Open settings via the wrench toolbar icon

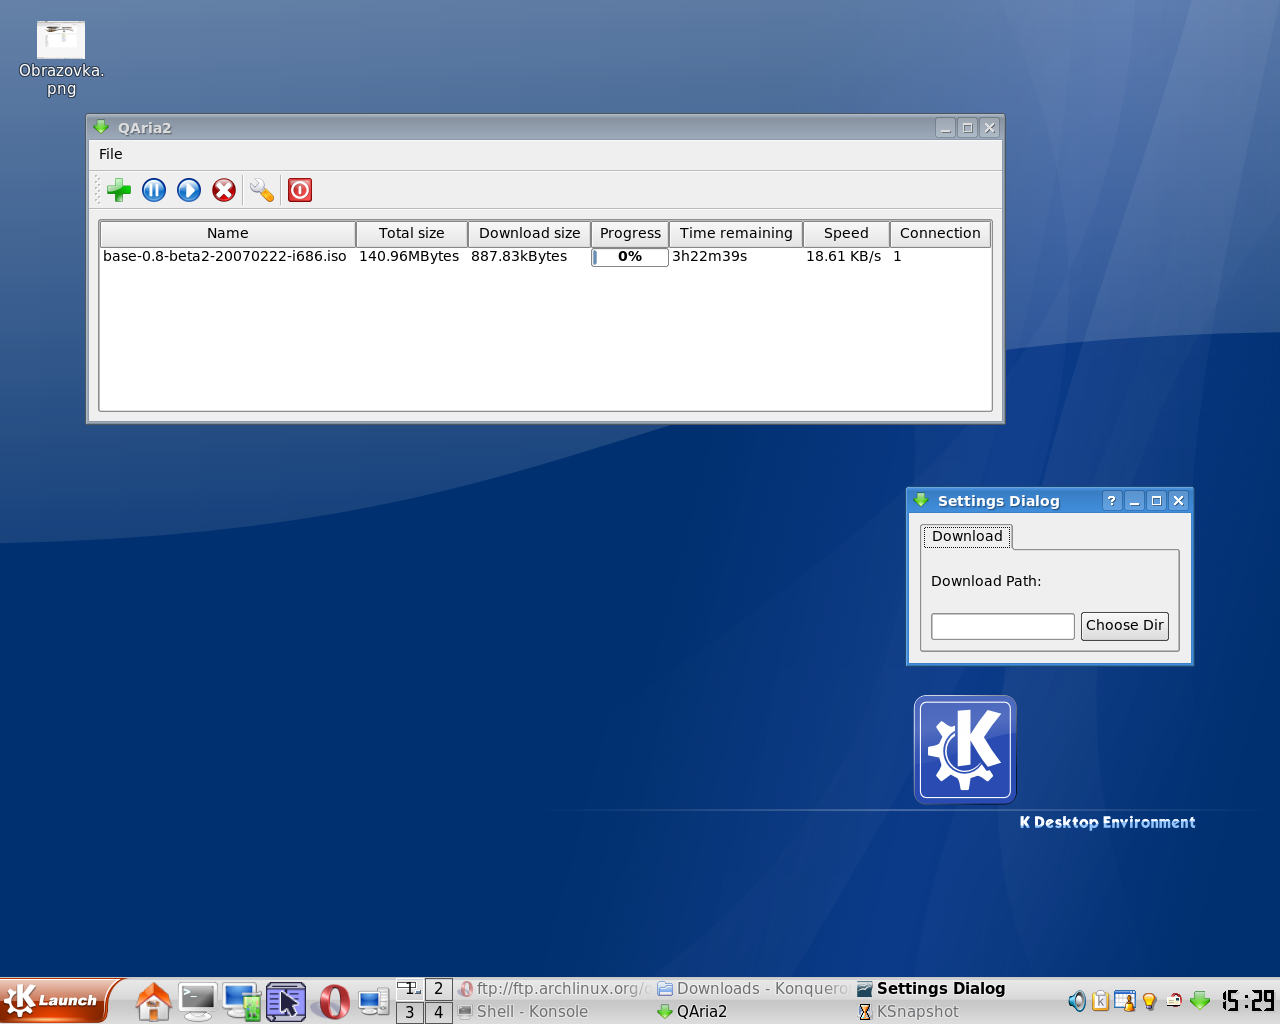click(x=262, y=190)
